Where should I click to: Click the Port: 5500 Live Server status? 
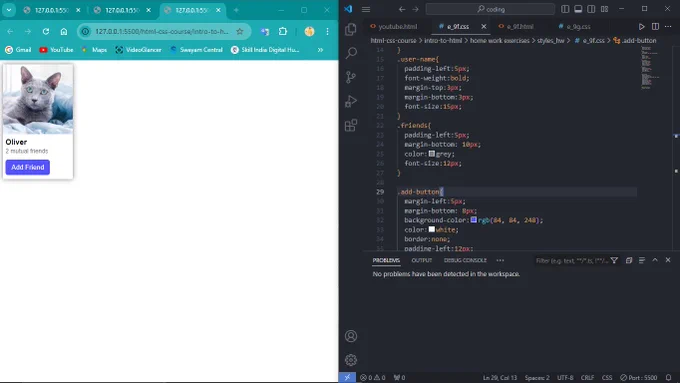click(x=638, y=377)
